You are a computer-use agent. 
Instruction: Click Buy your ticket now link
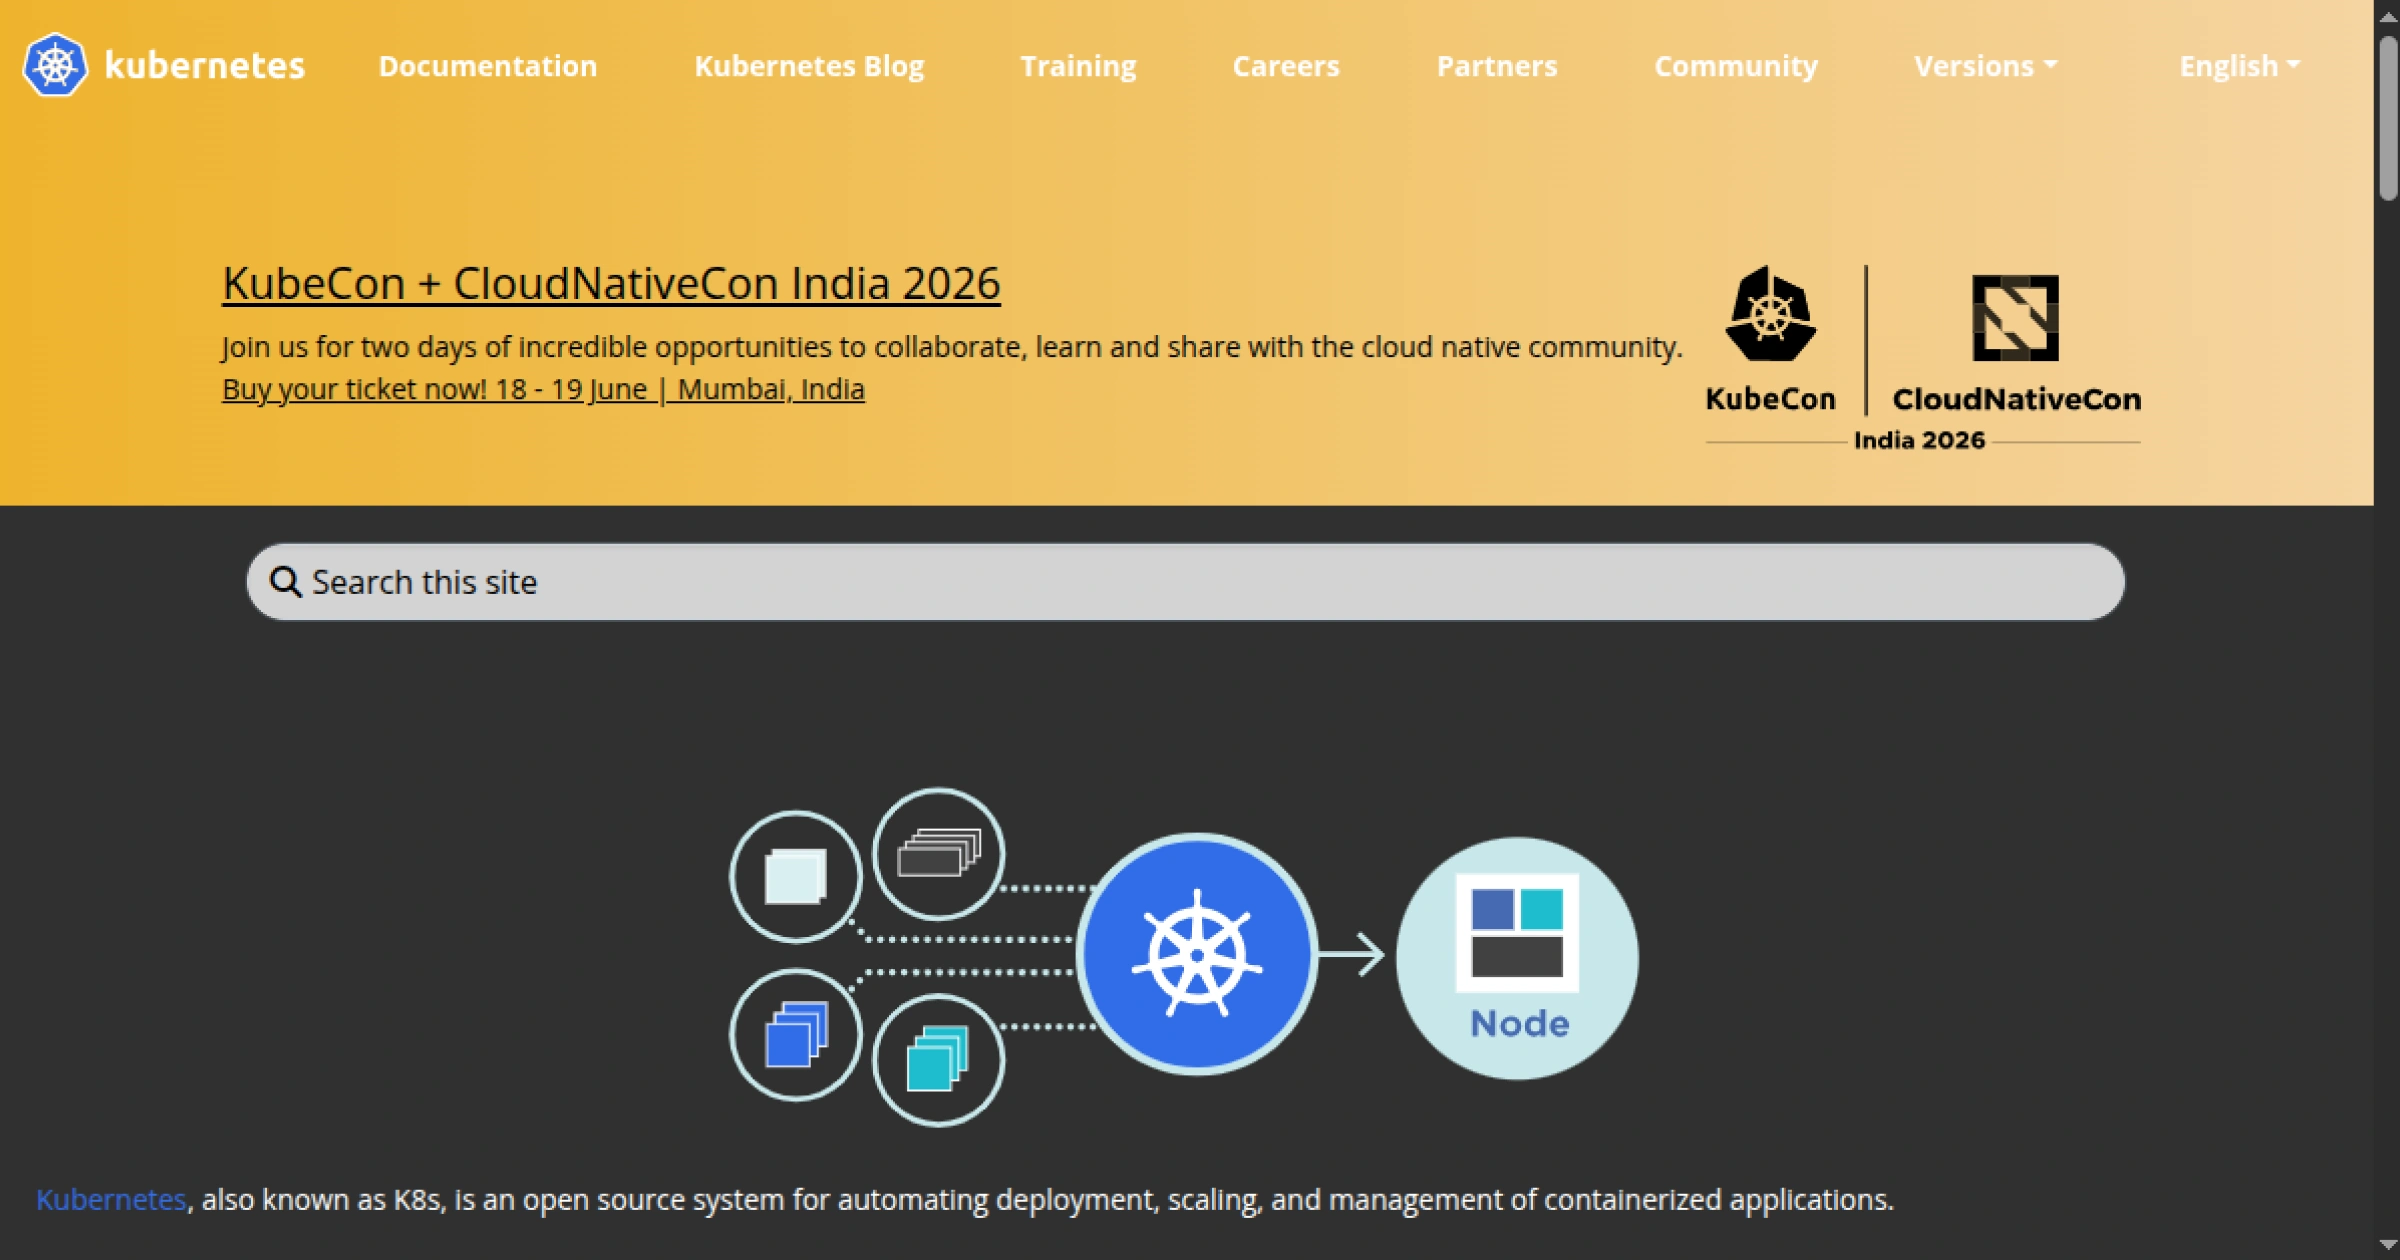(x=543, y=389)
